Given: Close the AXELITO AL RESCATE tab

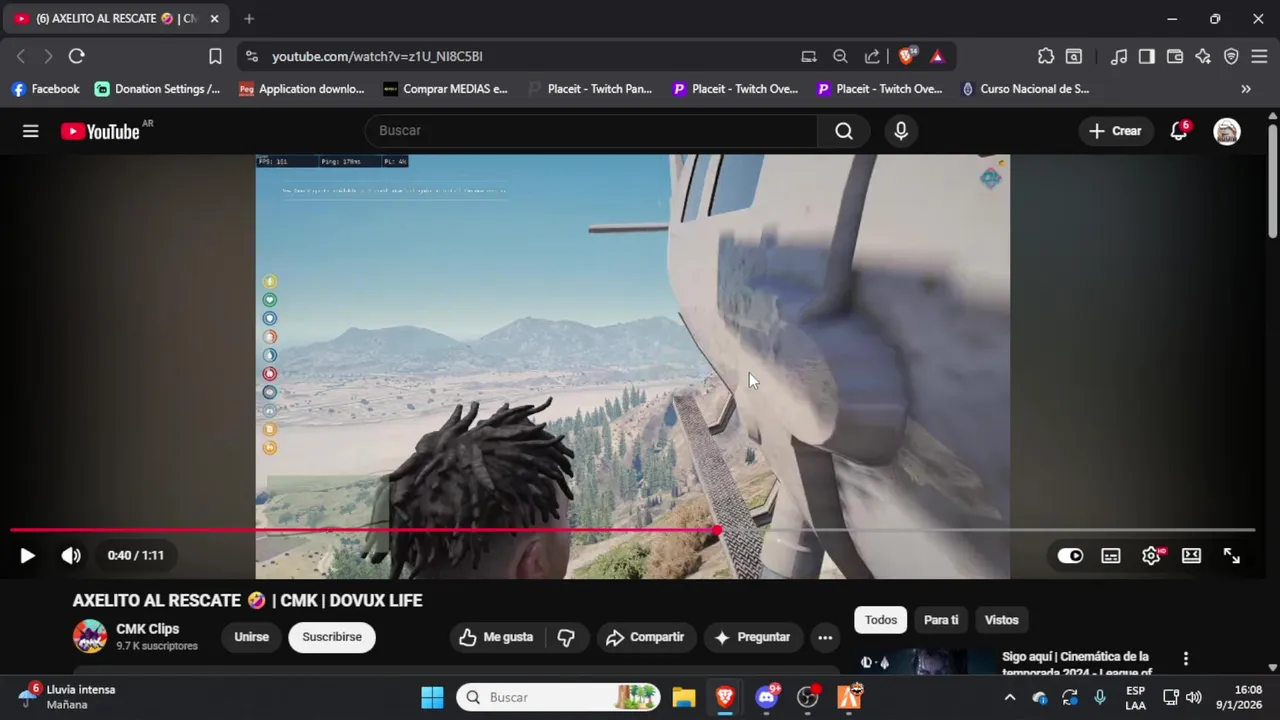Looking at the screenshot, I should [x=214, y=19].
